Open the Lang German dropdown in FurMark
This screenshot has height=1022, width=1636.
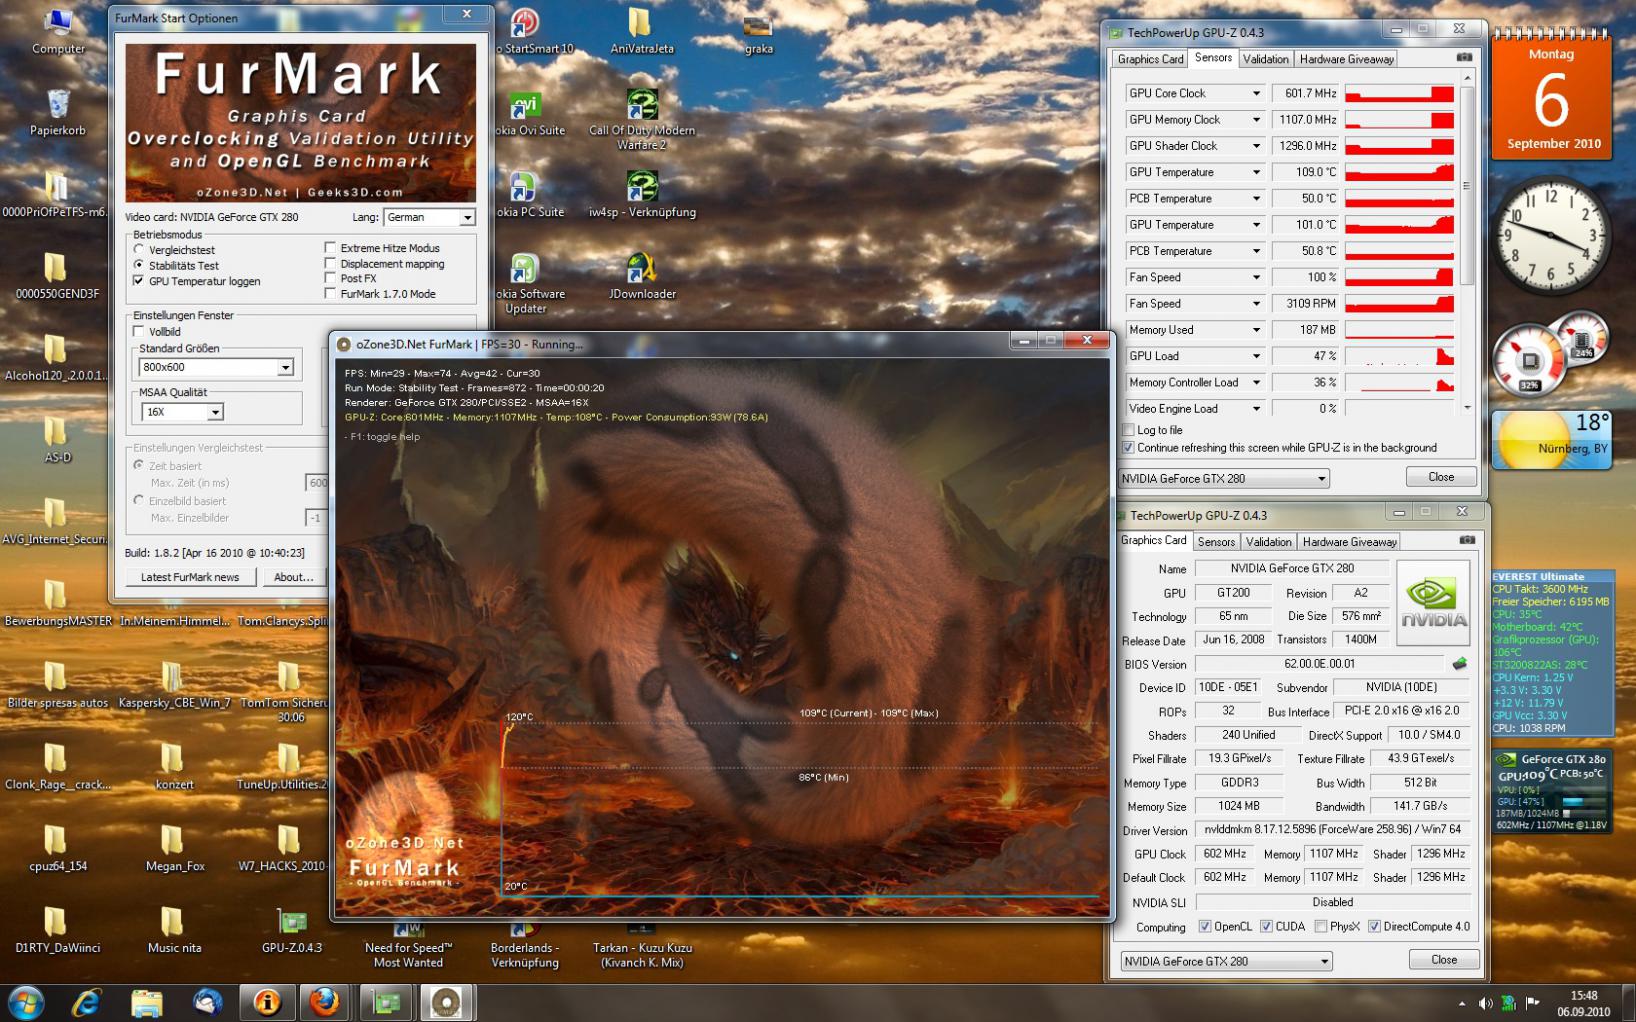pyautogui.click(x=428, y=217)
